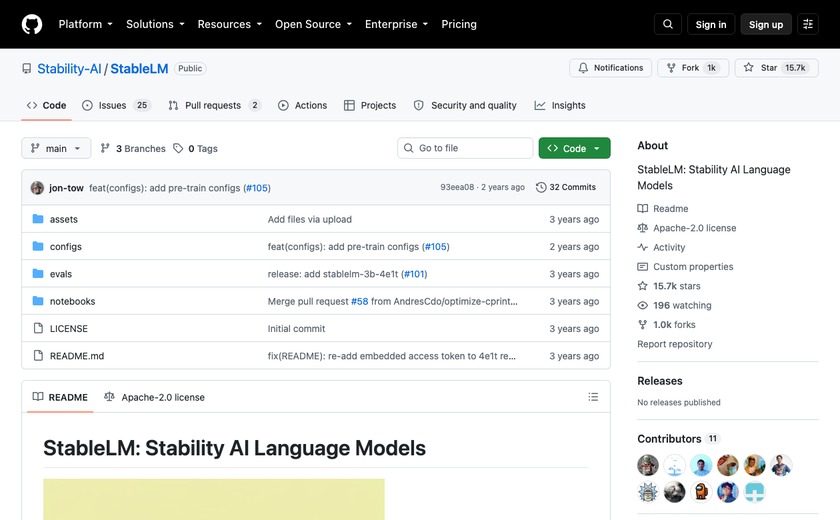Click the Go to file search field
Screen dimensions: 840x520
click(465, 148)
